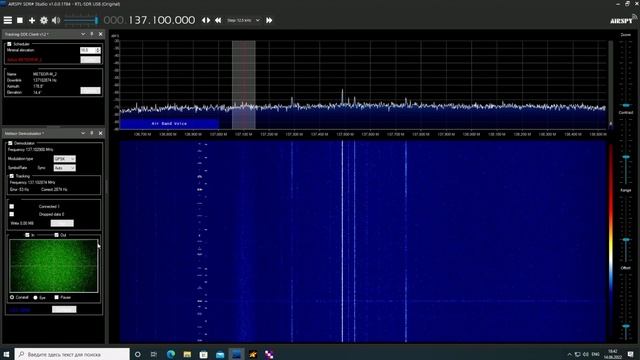The width and height of the screenshot is (640, 360).
Task: Open the taskbar clock and date
Action: (x=612, y=354)
